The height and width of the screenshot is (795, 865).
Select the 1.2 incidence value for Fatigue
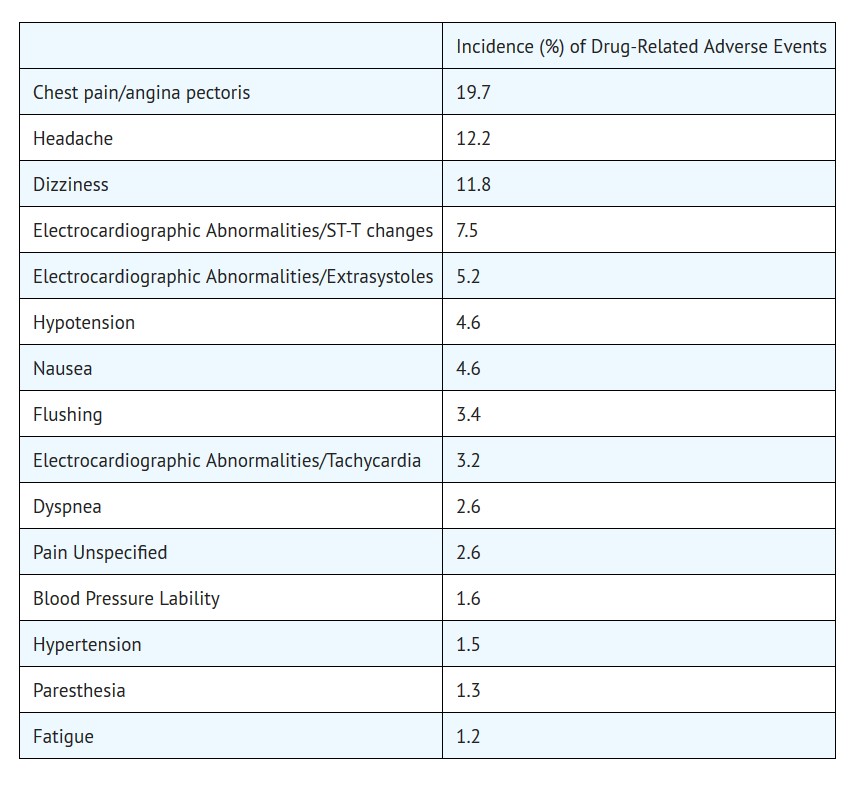[468, 737]
